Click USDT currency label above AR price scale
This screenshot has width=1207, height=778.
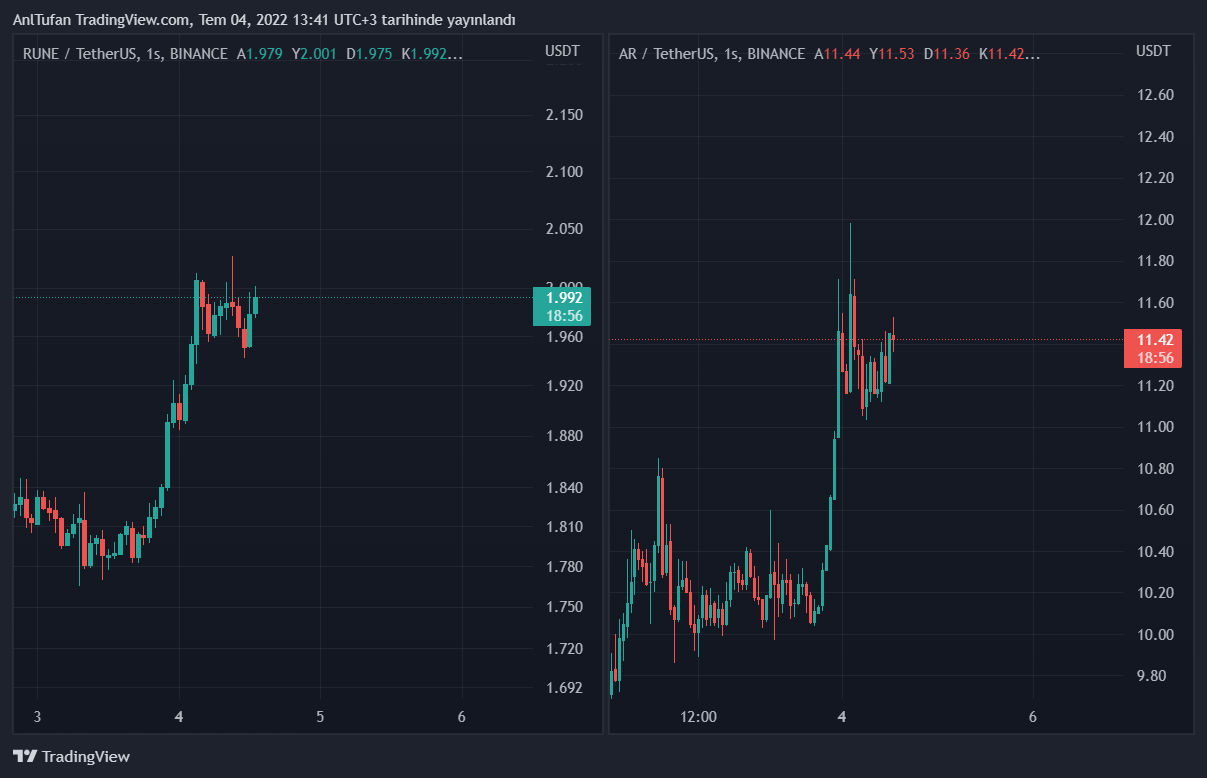pyautogui.click(x=1154, y=50)
